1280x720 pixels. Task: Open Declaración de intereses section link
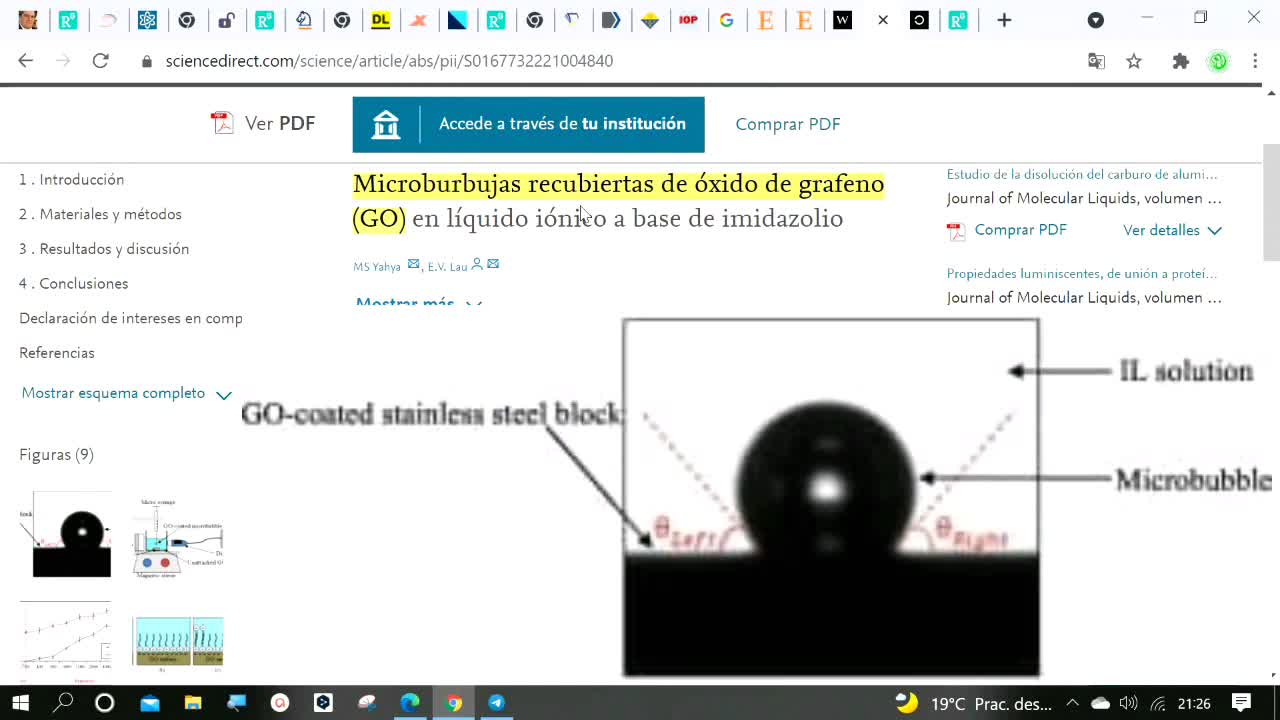[x=130, y=318]
